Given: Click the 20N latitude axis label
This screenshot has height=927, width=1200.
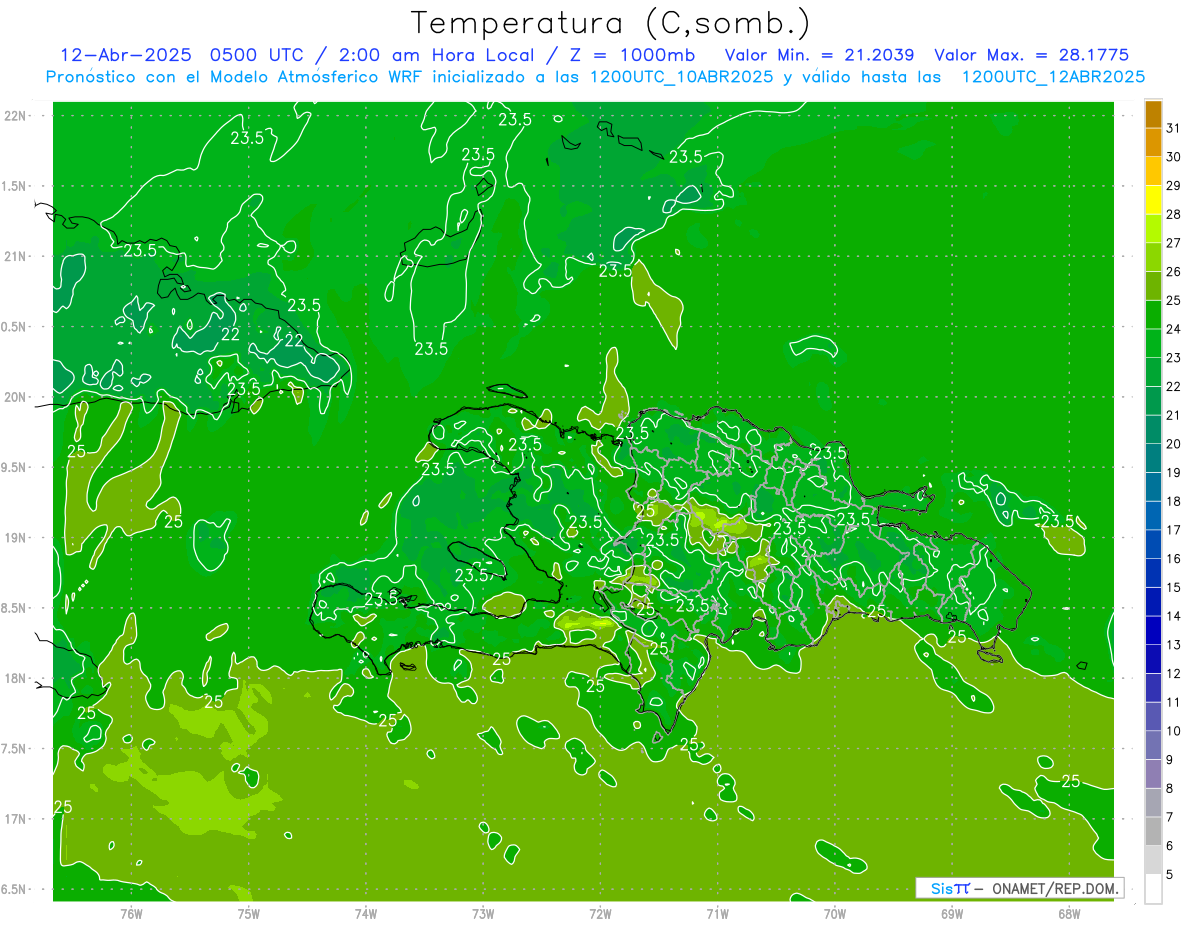Looking at the screenshot, I should 17,397.
